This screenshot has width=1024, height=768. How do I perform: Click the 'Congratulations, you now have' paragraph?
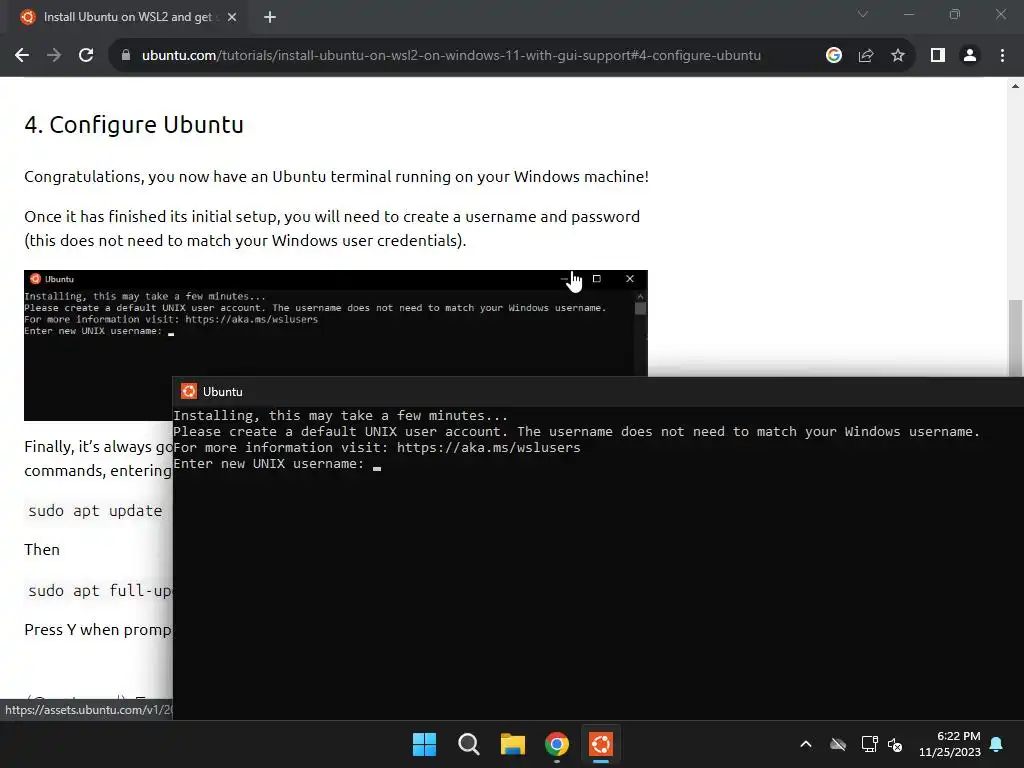point(336,176)
